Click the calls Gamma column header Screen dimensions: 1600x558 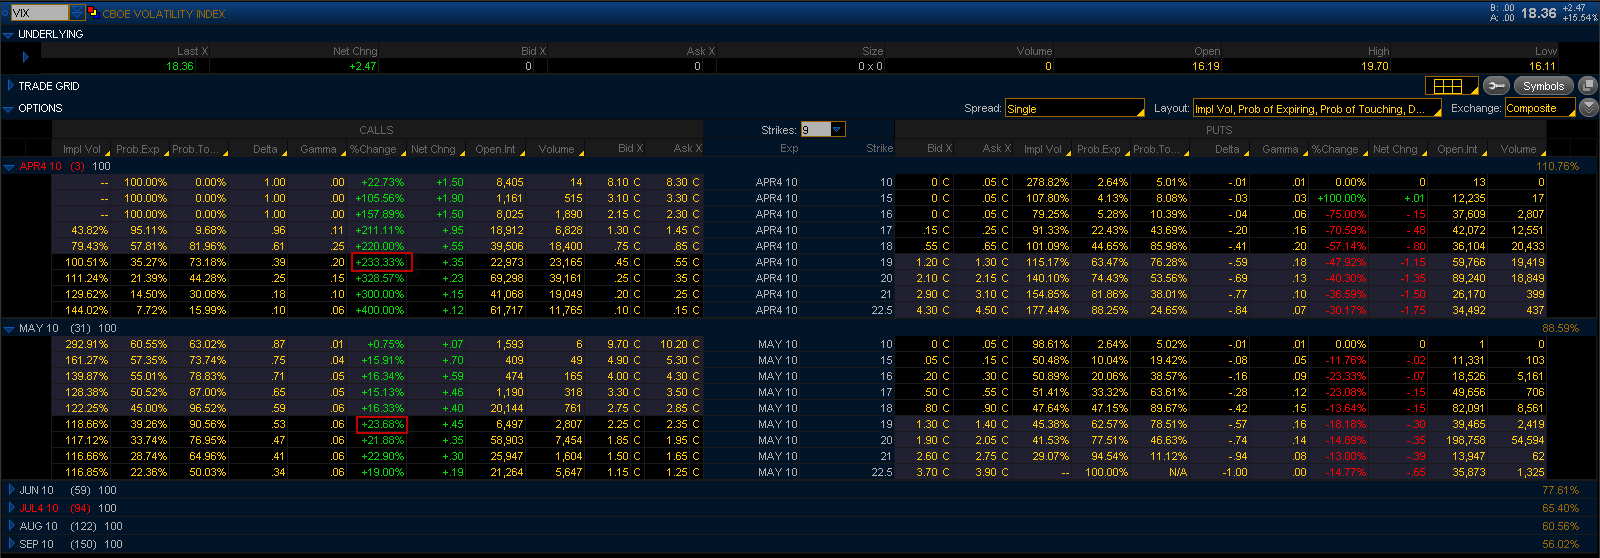[318, 149]
